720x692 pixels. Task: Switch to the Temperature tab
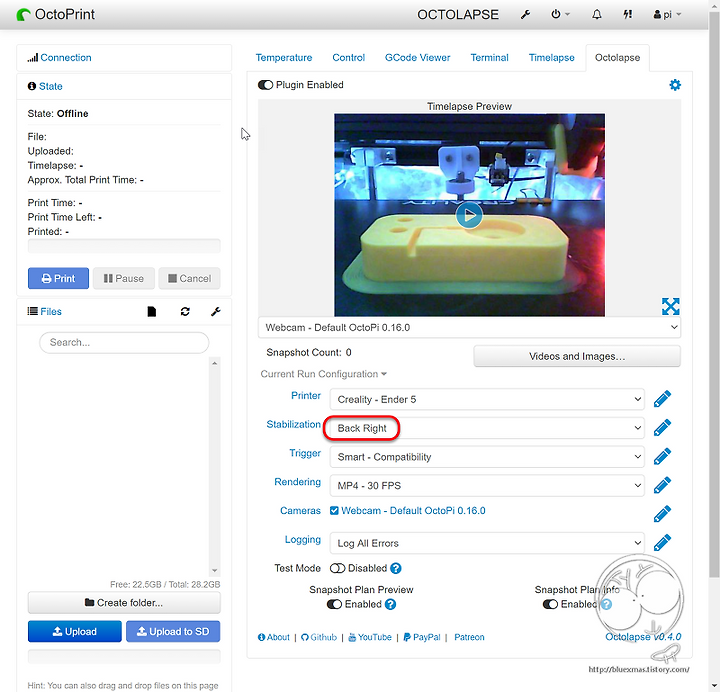(284, 58)
